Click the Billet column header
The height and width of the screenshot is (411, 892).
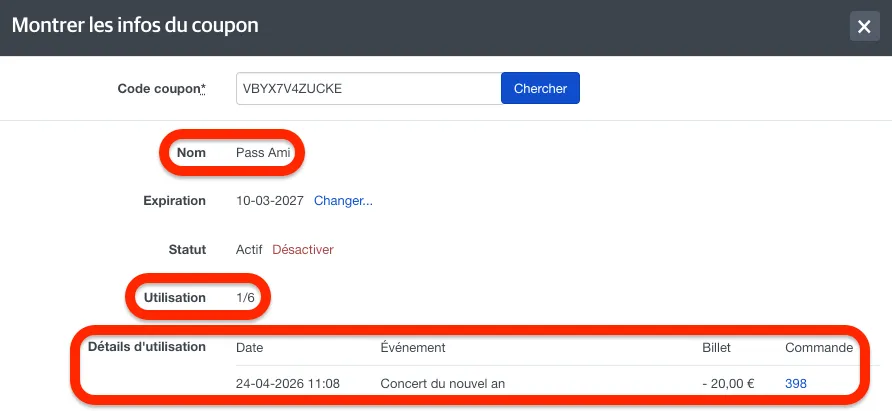717,348
